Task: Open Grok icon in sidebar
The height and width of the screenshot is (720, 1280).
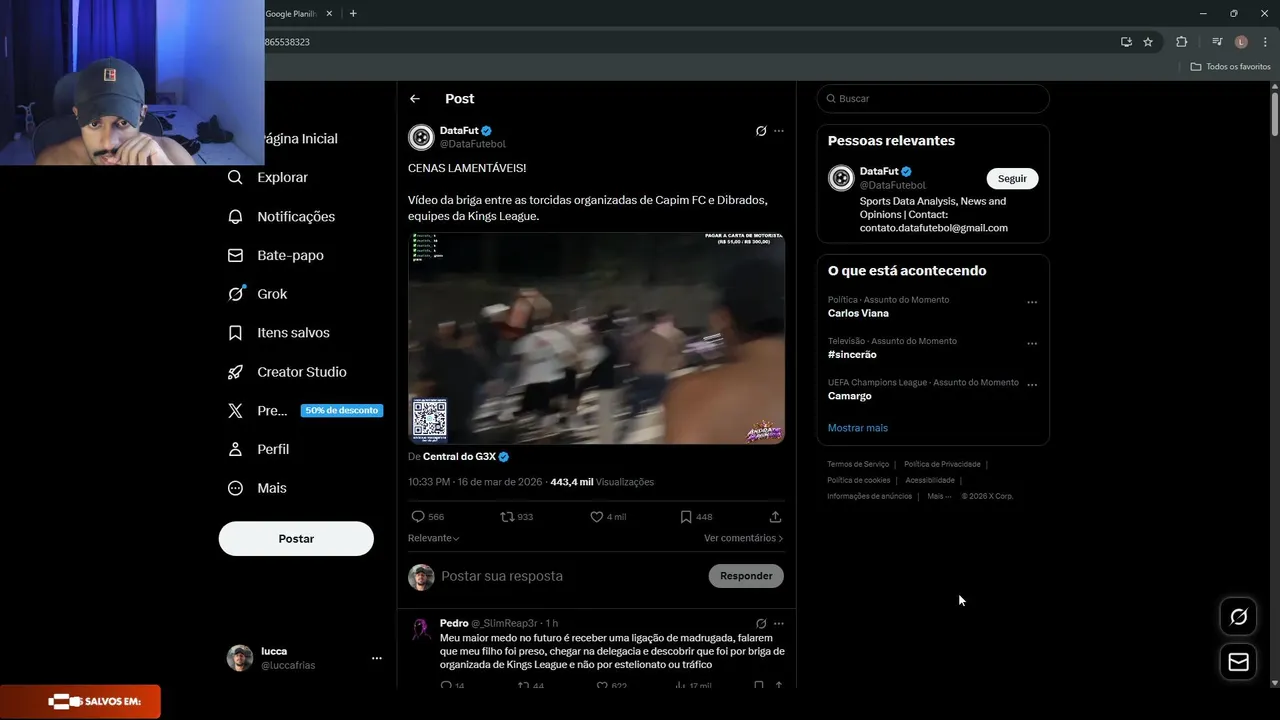Action: coord(235,294)
